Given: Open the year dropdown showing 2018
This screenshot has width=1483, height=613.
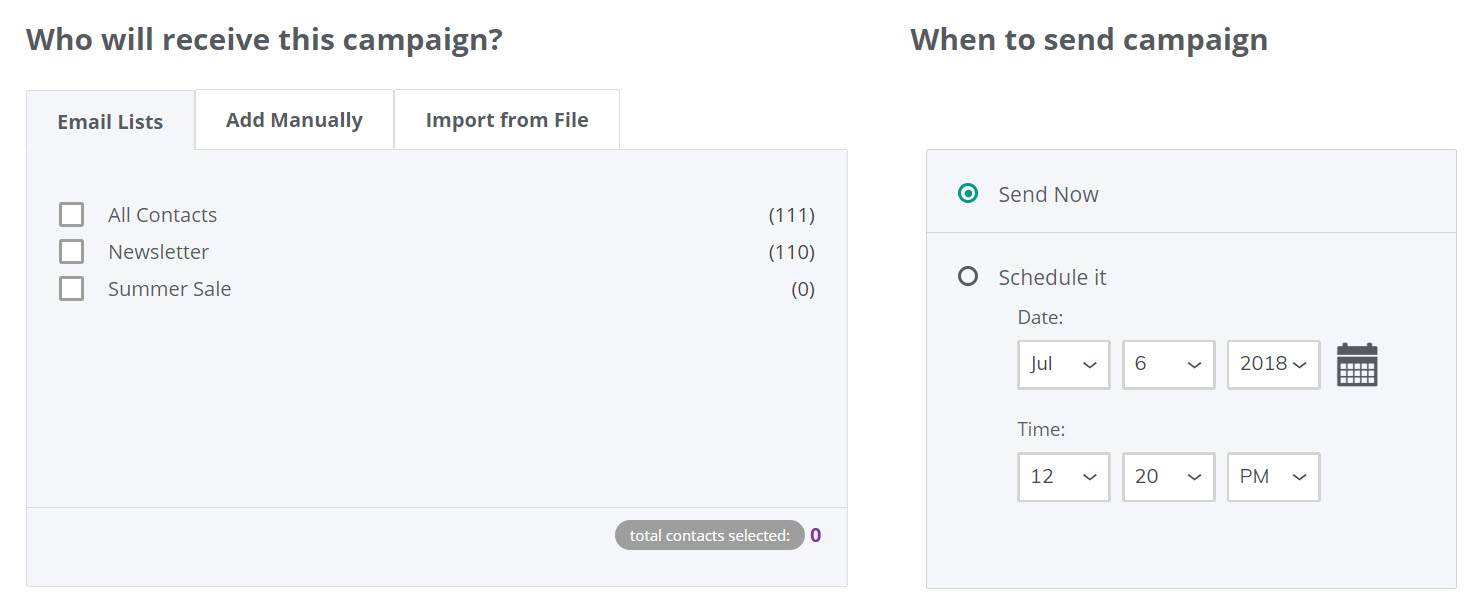Looking at the screenshot, I should point(1273,364).
